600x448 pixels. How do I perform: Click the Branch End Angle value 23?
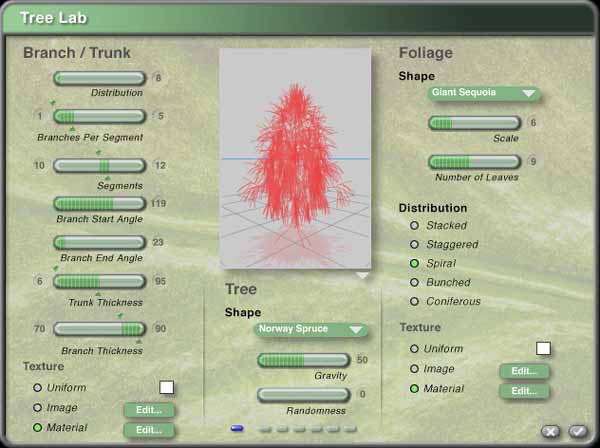pyautogui.click(x=158, y=242)
